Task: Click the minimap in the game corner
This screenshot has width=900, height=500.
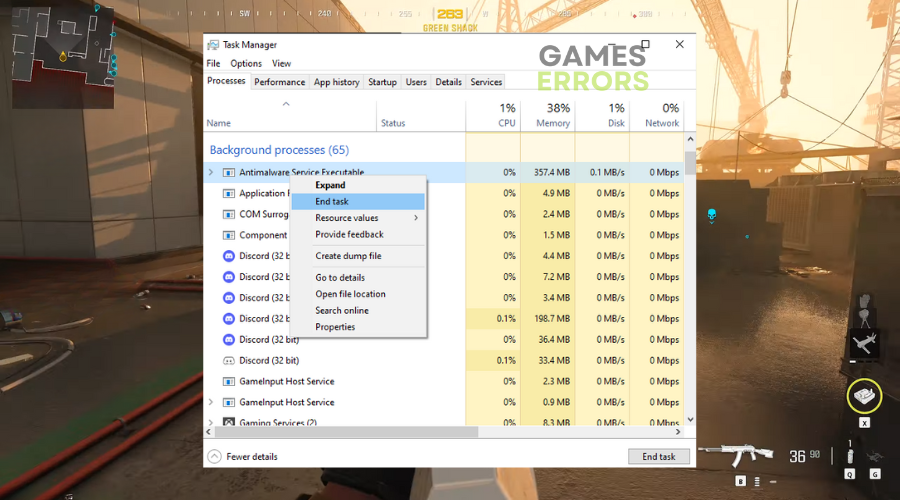Action: [63, 55]
